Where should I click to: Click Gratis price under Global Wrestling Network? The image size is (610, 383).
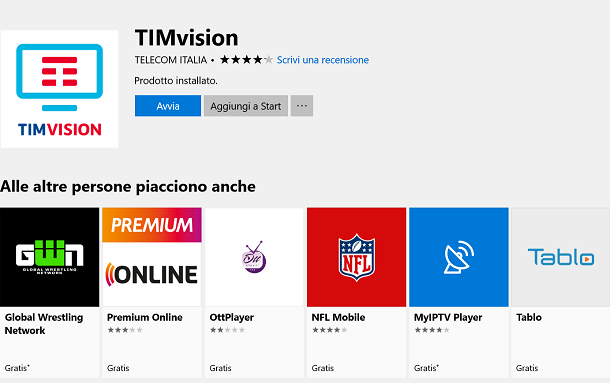(17, 368)
